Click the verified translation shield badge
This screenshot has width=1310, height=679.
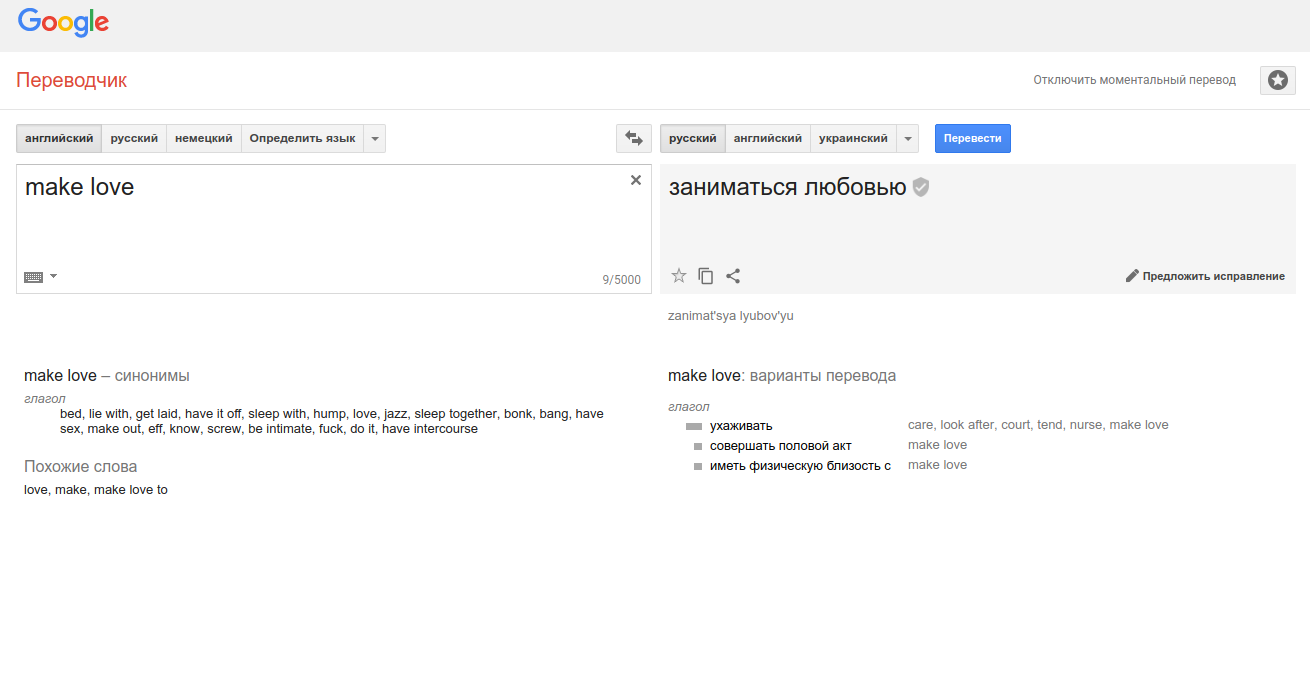[x=921, y=187]
